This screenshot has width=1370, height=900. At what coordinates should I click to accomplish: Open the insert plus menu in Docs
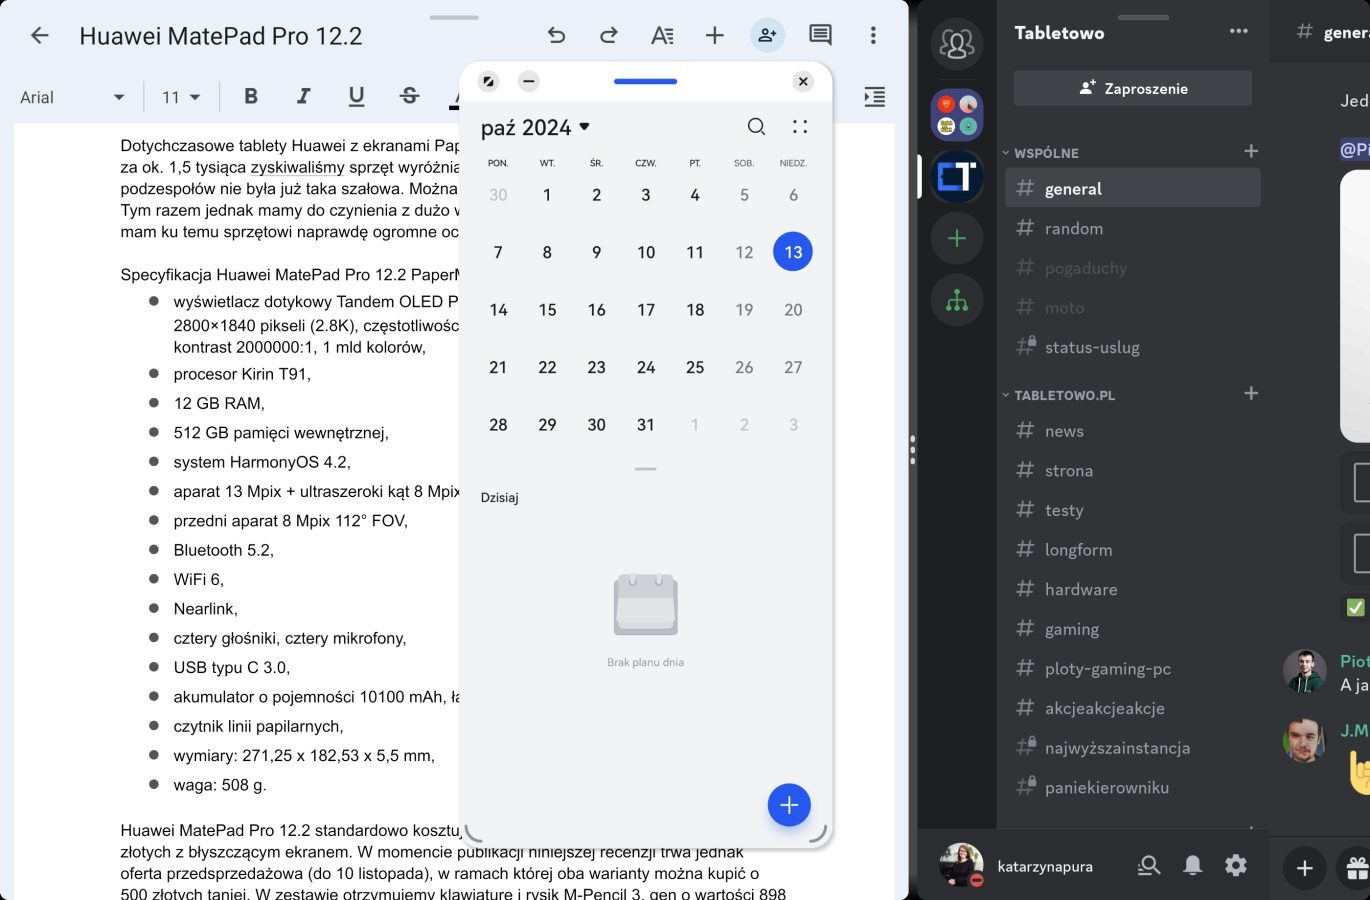tap(714, 36)
